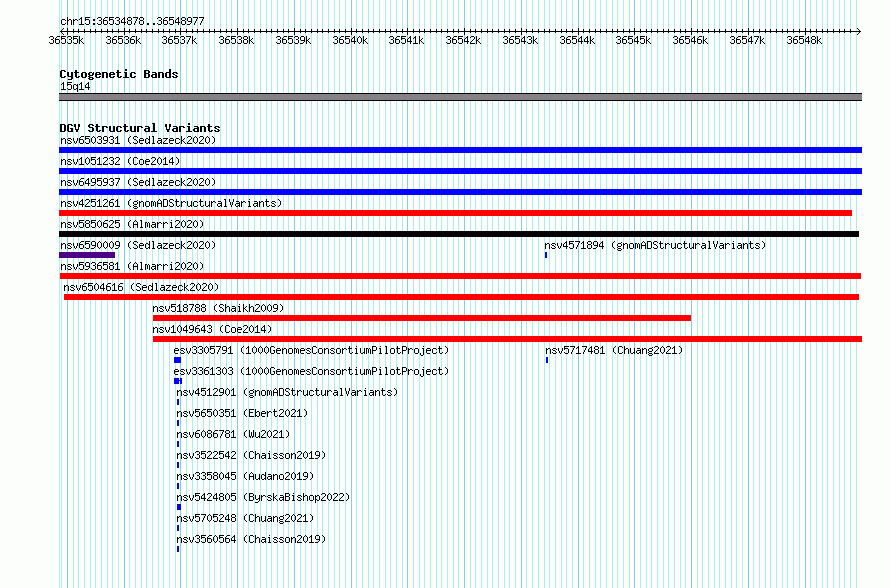Click the Cytogenetic Bands track title
890x588 pixels.
coord(119,74)
